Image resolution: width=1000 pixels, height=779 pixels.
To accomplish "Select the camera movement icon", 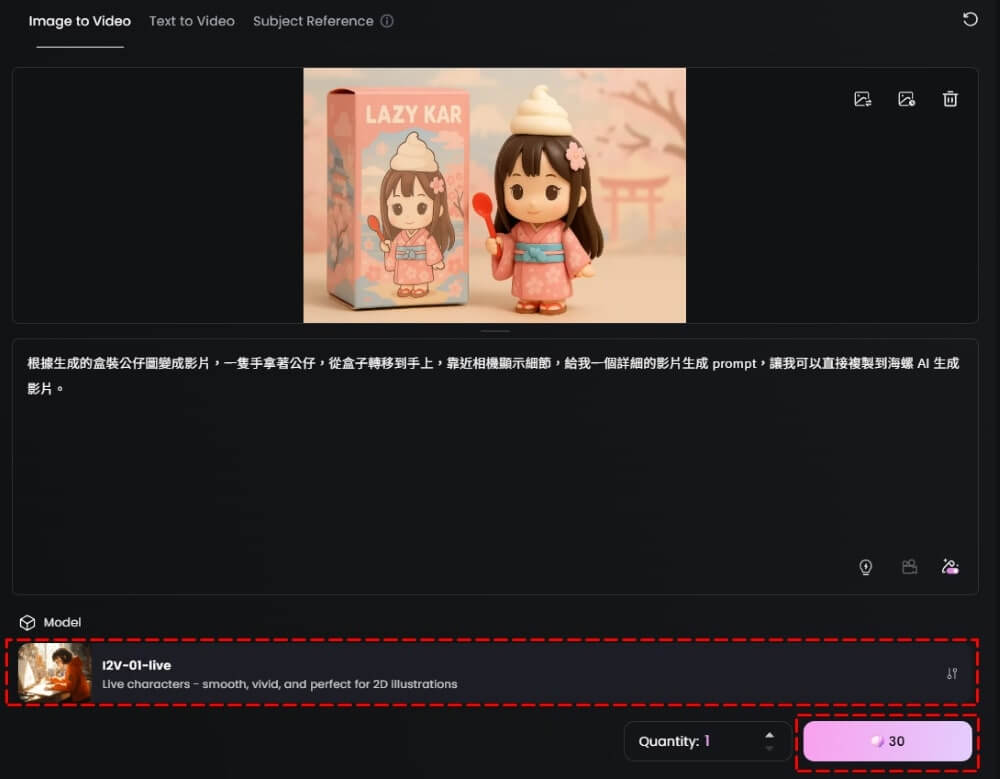I will [x=909, y=567].
